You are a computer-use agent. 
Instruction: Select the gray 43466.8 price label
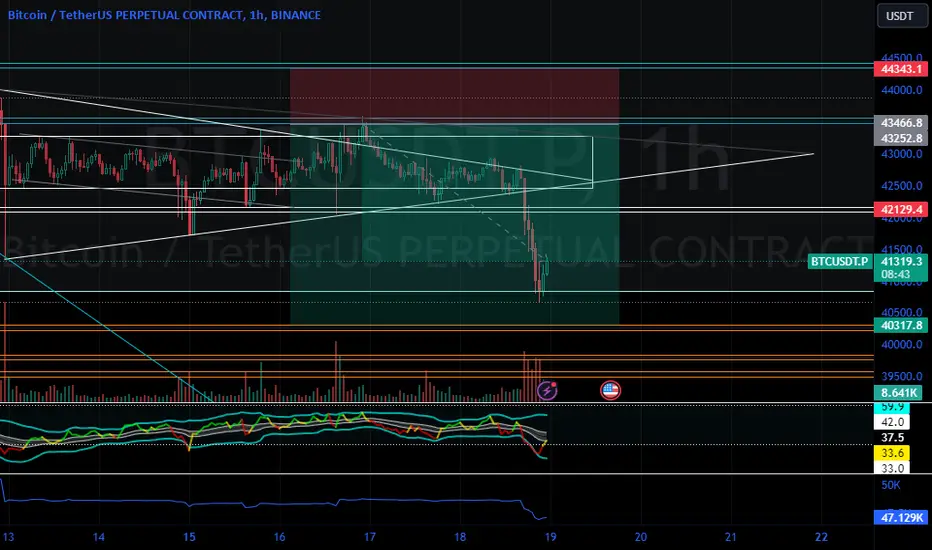(x=901, y=122)
